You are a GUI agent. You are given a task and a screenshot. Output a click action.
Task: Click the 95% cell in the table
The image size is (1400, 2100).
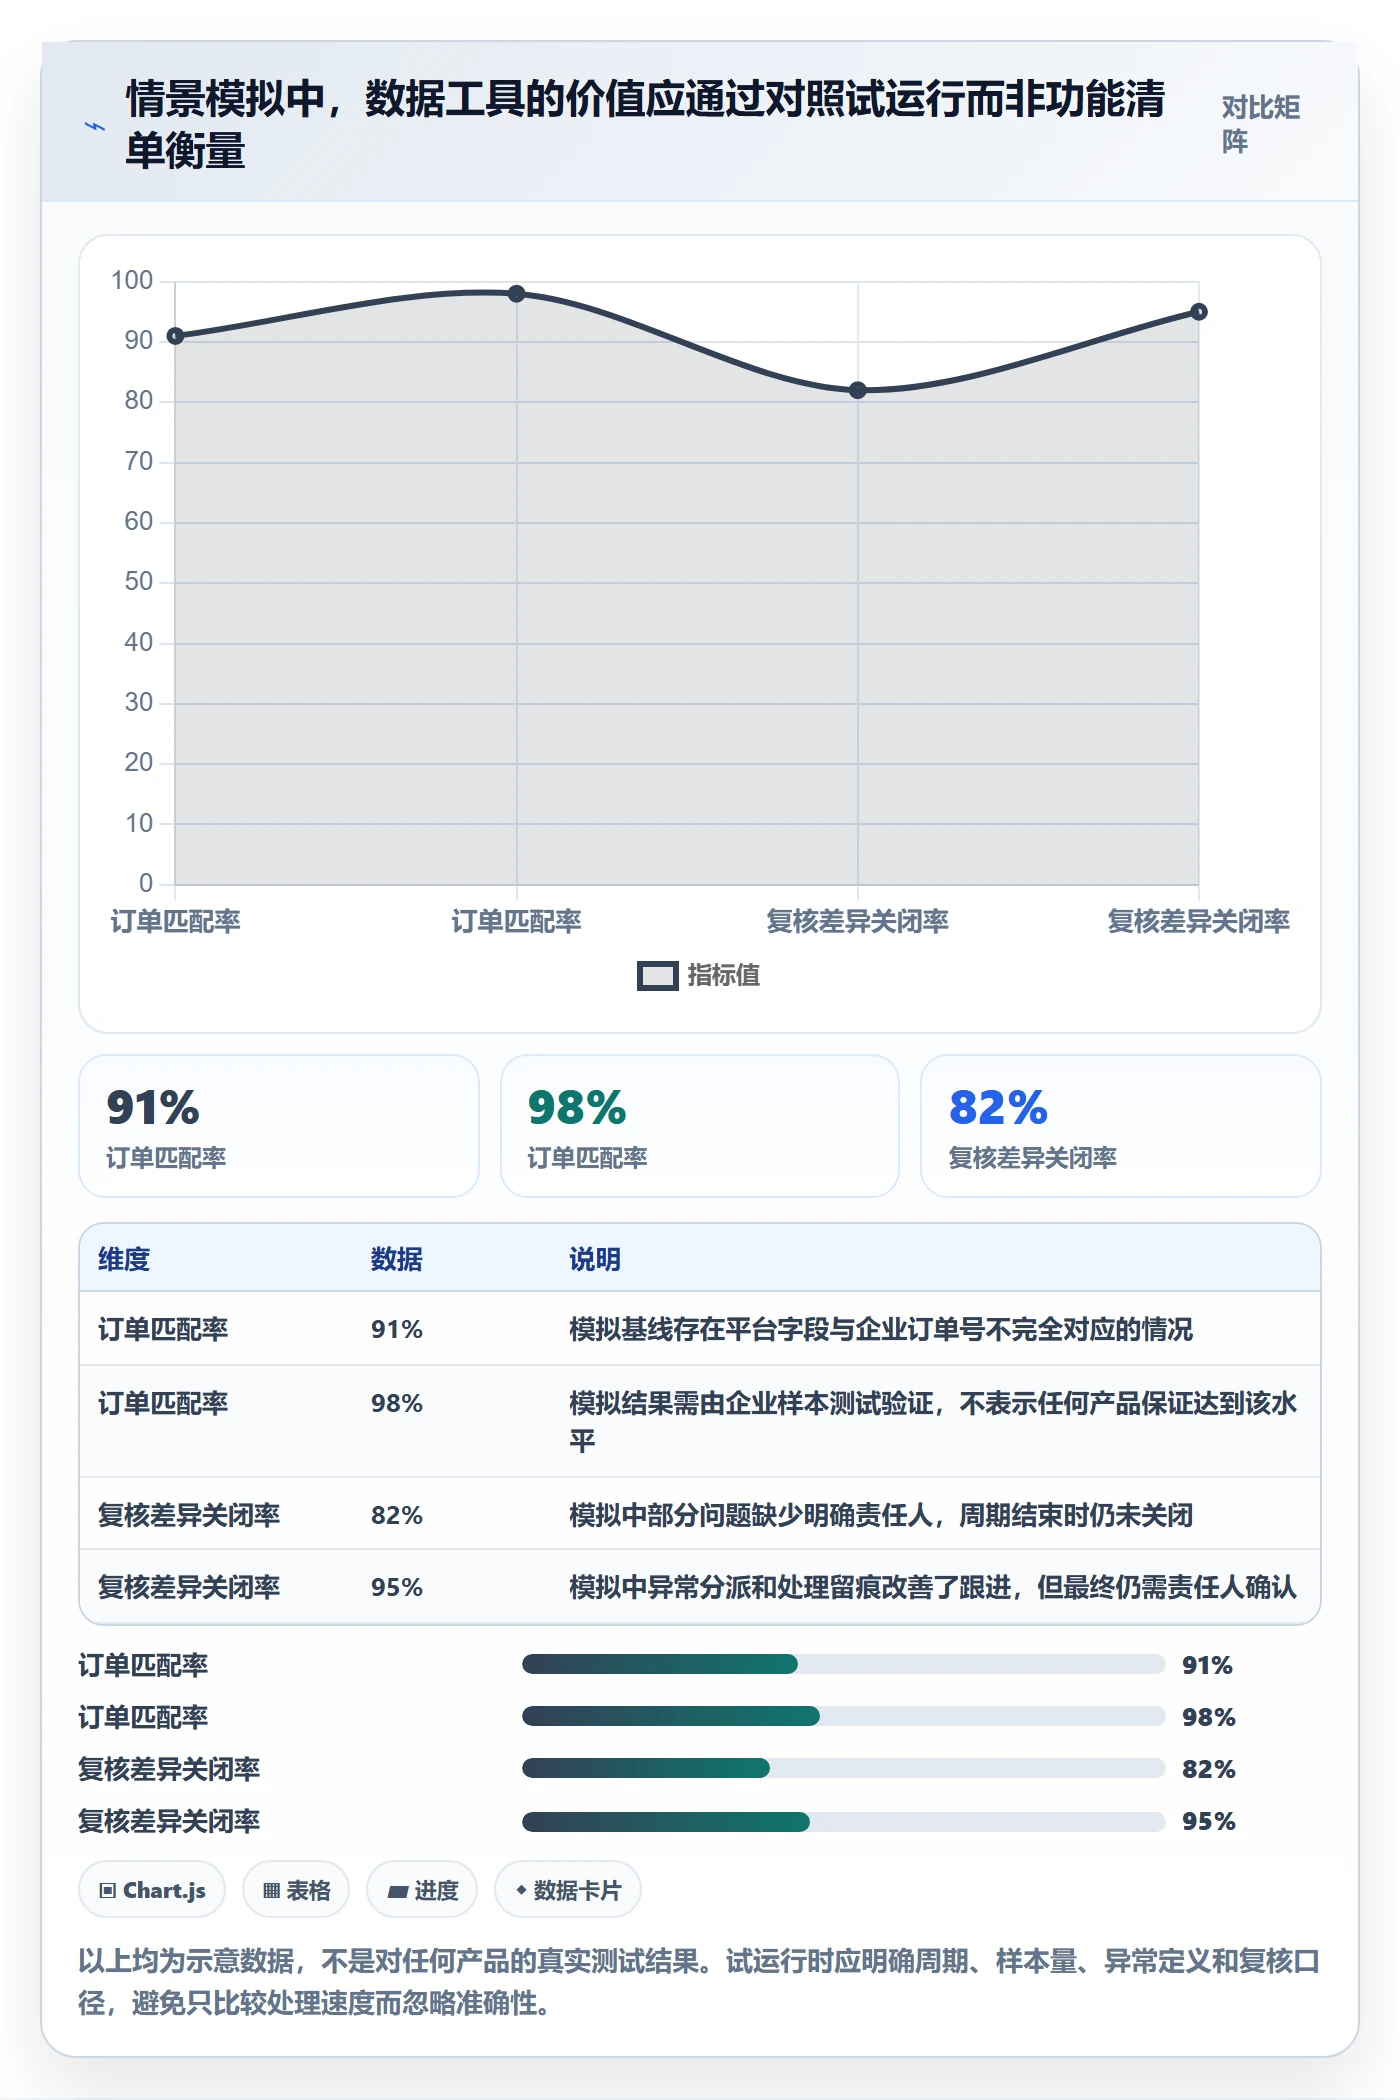click(x=397, y=1587)
